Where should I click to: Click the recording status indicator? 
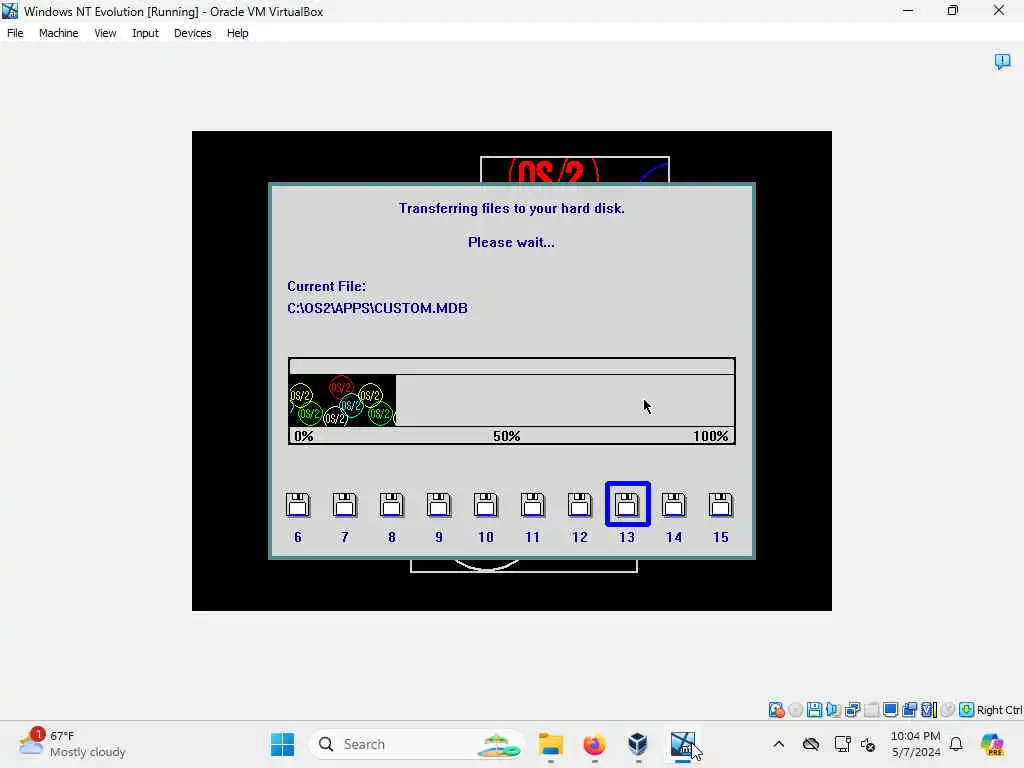909,710
